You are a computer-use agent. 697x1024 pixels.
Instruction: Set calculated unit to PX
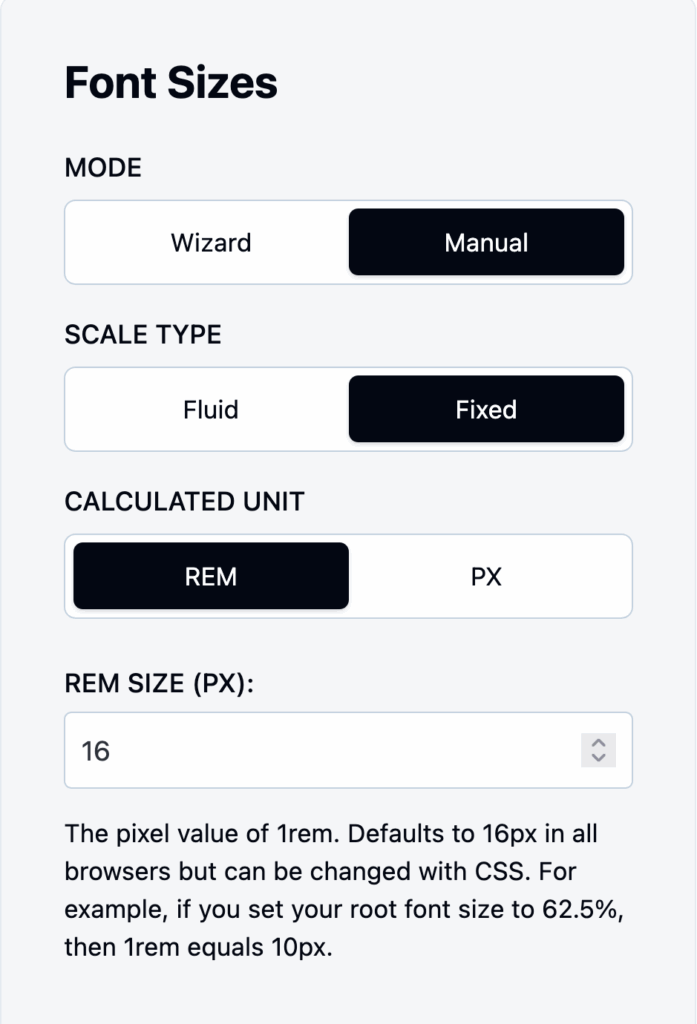click(486, 576)
